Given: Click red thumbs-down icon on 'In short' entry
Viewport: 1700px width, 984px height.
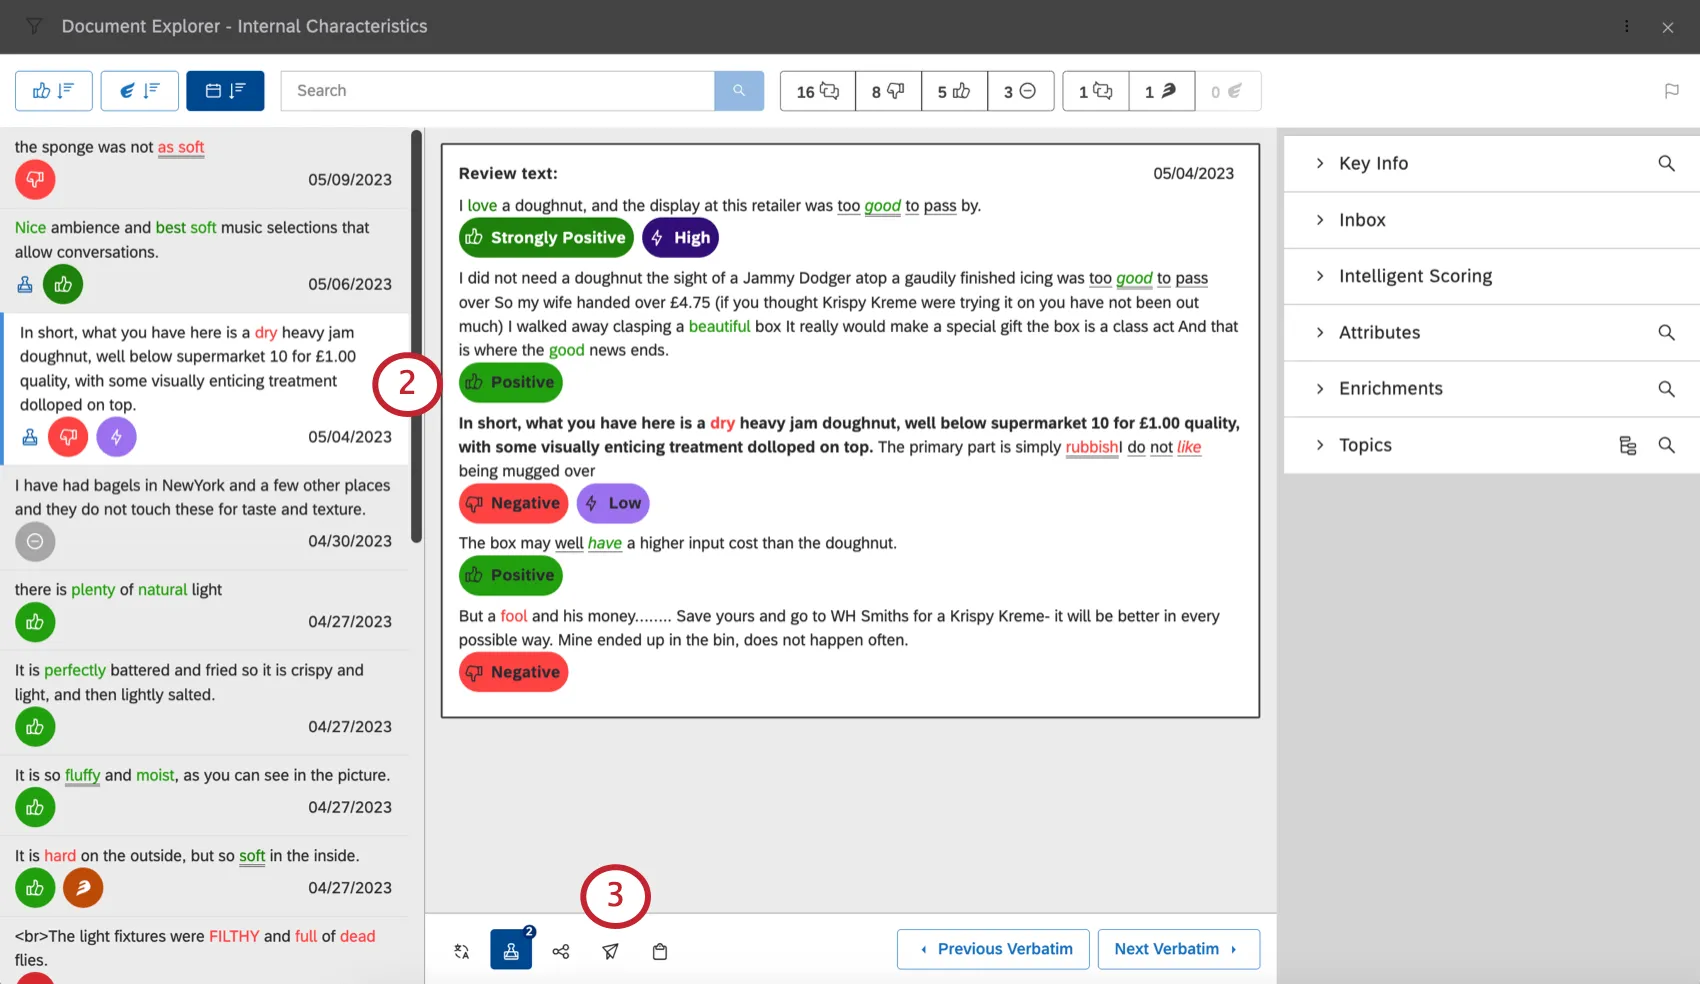Looking at the screenshot, I should (68, 437).
